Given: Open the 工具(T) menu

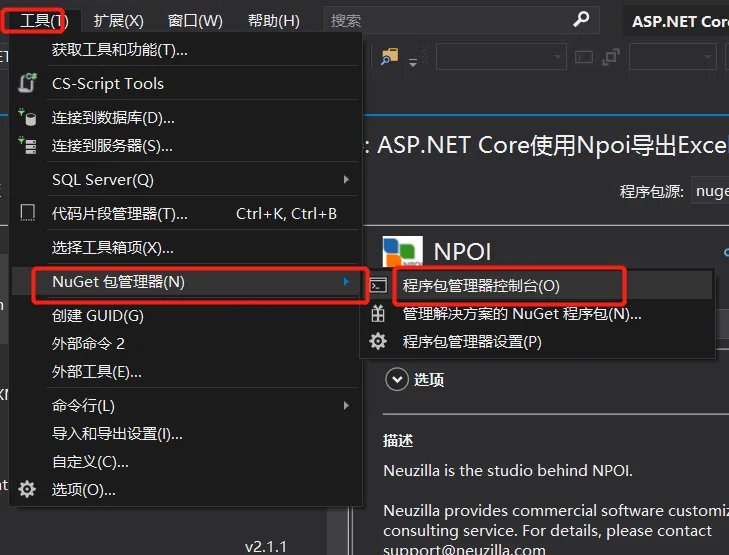Looking at the screenshot, I should tap(44, 20).
